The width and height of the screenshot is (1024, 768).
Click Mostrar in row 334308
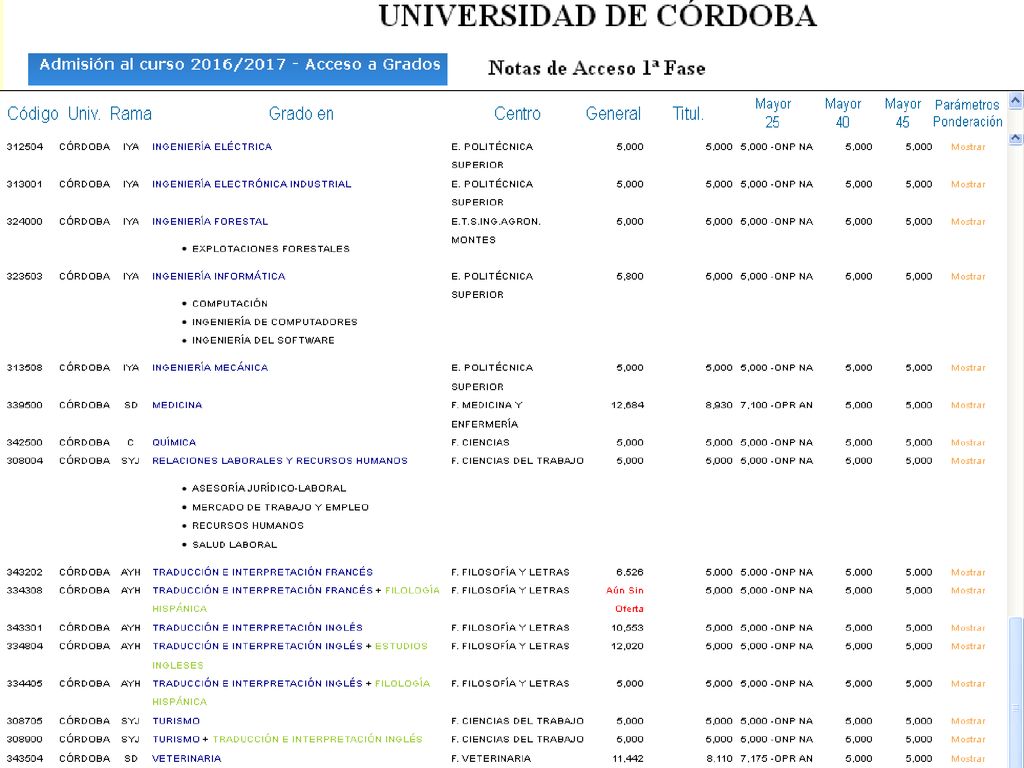click(968, 590)
